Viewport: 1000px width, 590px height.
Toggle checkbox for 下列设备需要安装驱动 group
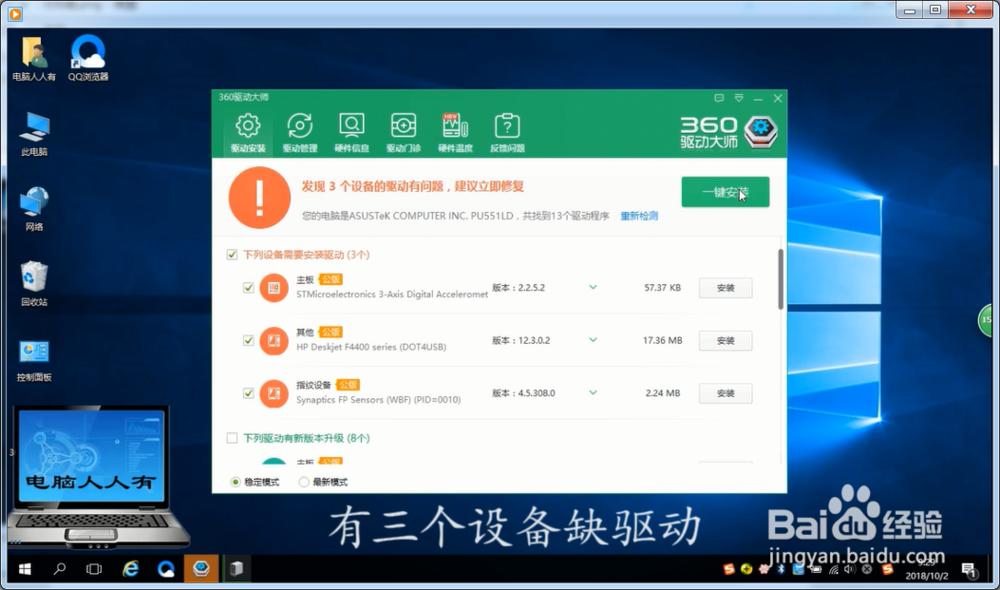click(x=232, y=254)
